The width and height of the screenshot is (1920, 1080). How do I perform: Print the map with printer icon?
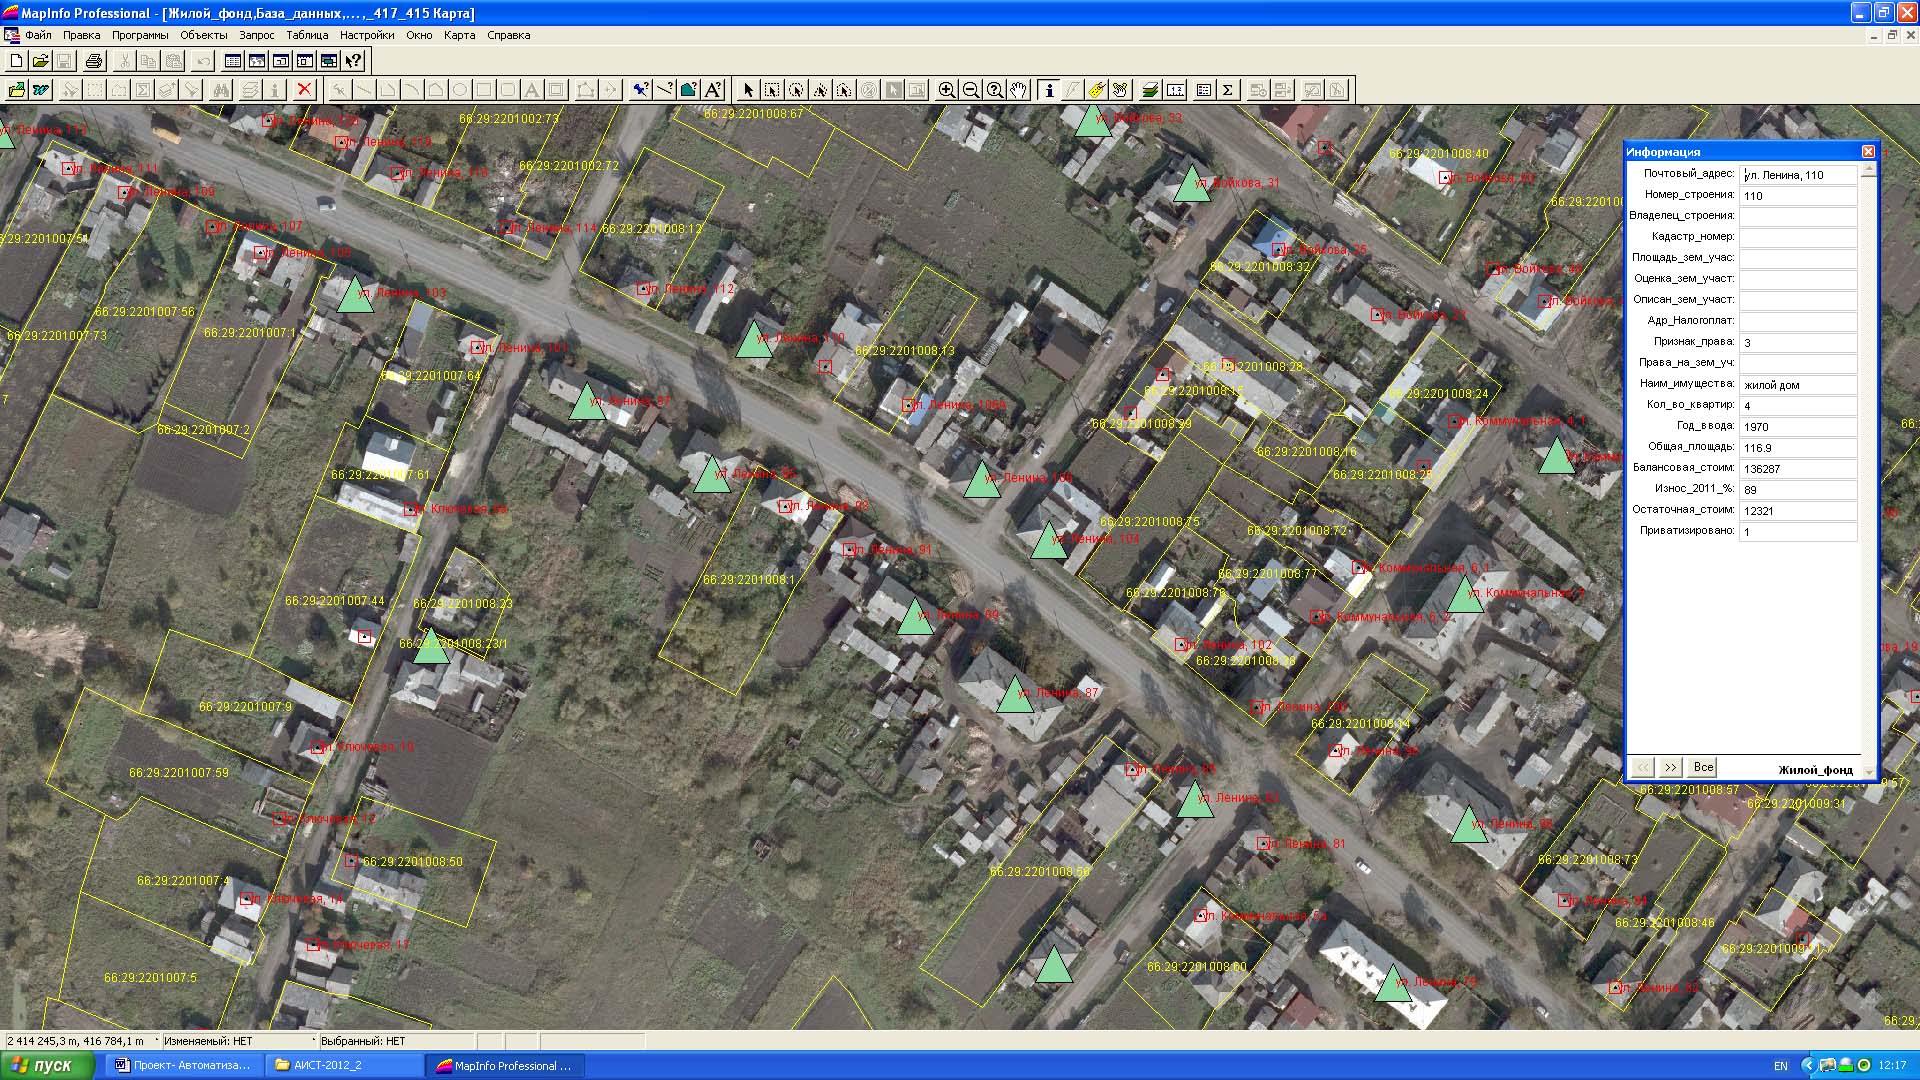tap(94, 61)
